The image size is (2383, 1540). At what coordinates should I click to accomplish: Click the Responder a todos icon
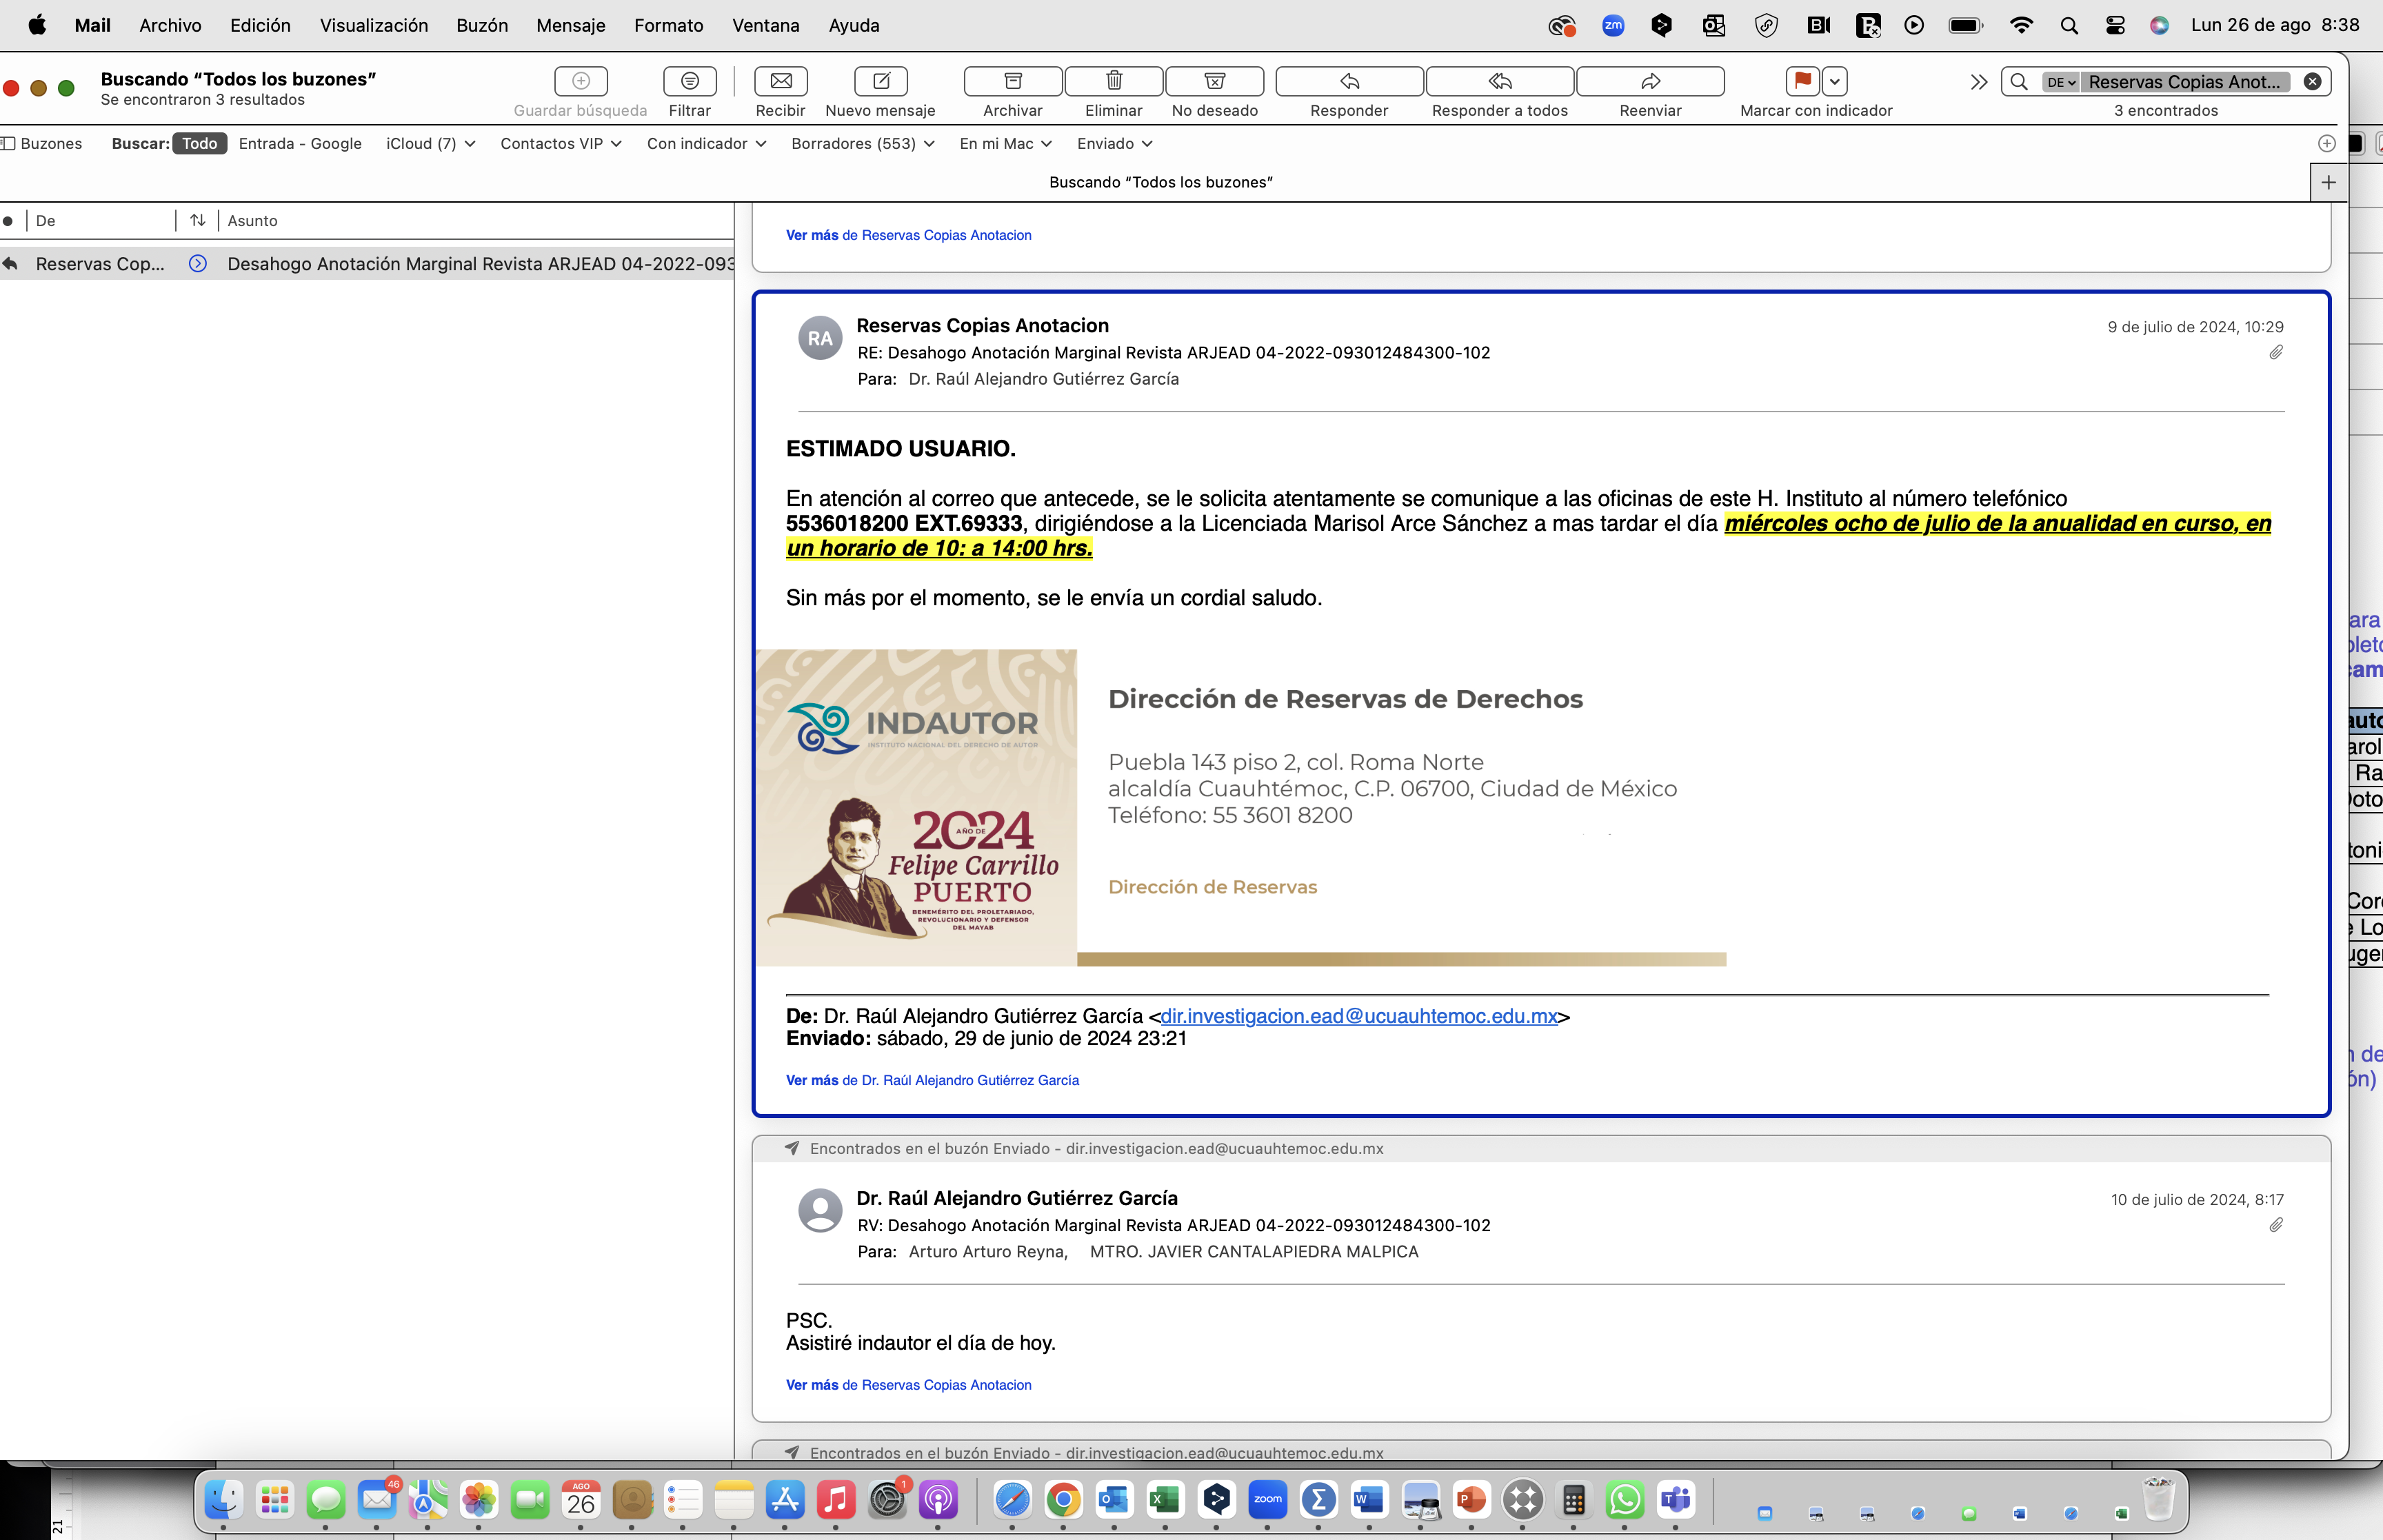(1500, 80)
